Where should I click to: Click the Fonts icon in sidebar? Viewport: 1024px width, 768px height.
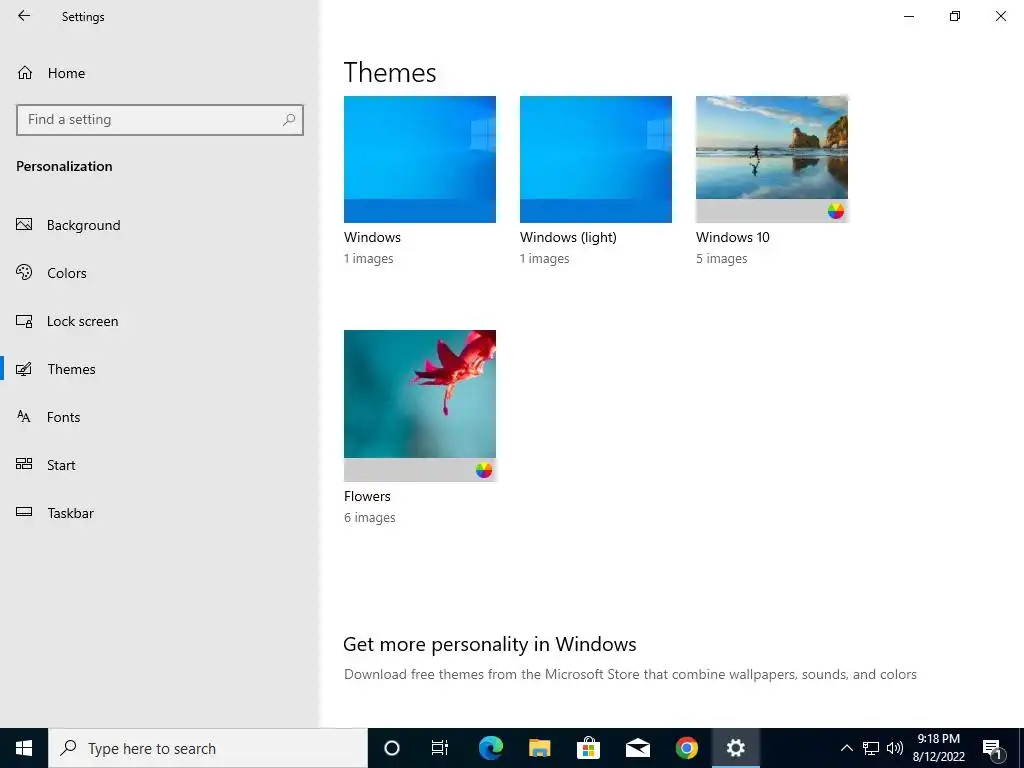pyautogui.click(x=24, y=417)
